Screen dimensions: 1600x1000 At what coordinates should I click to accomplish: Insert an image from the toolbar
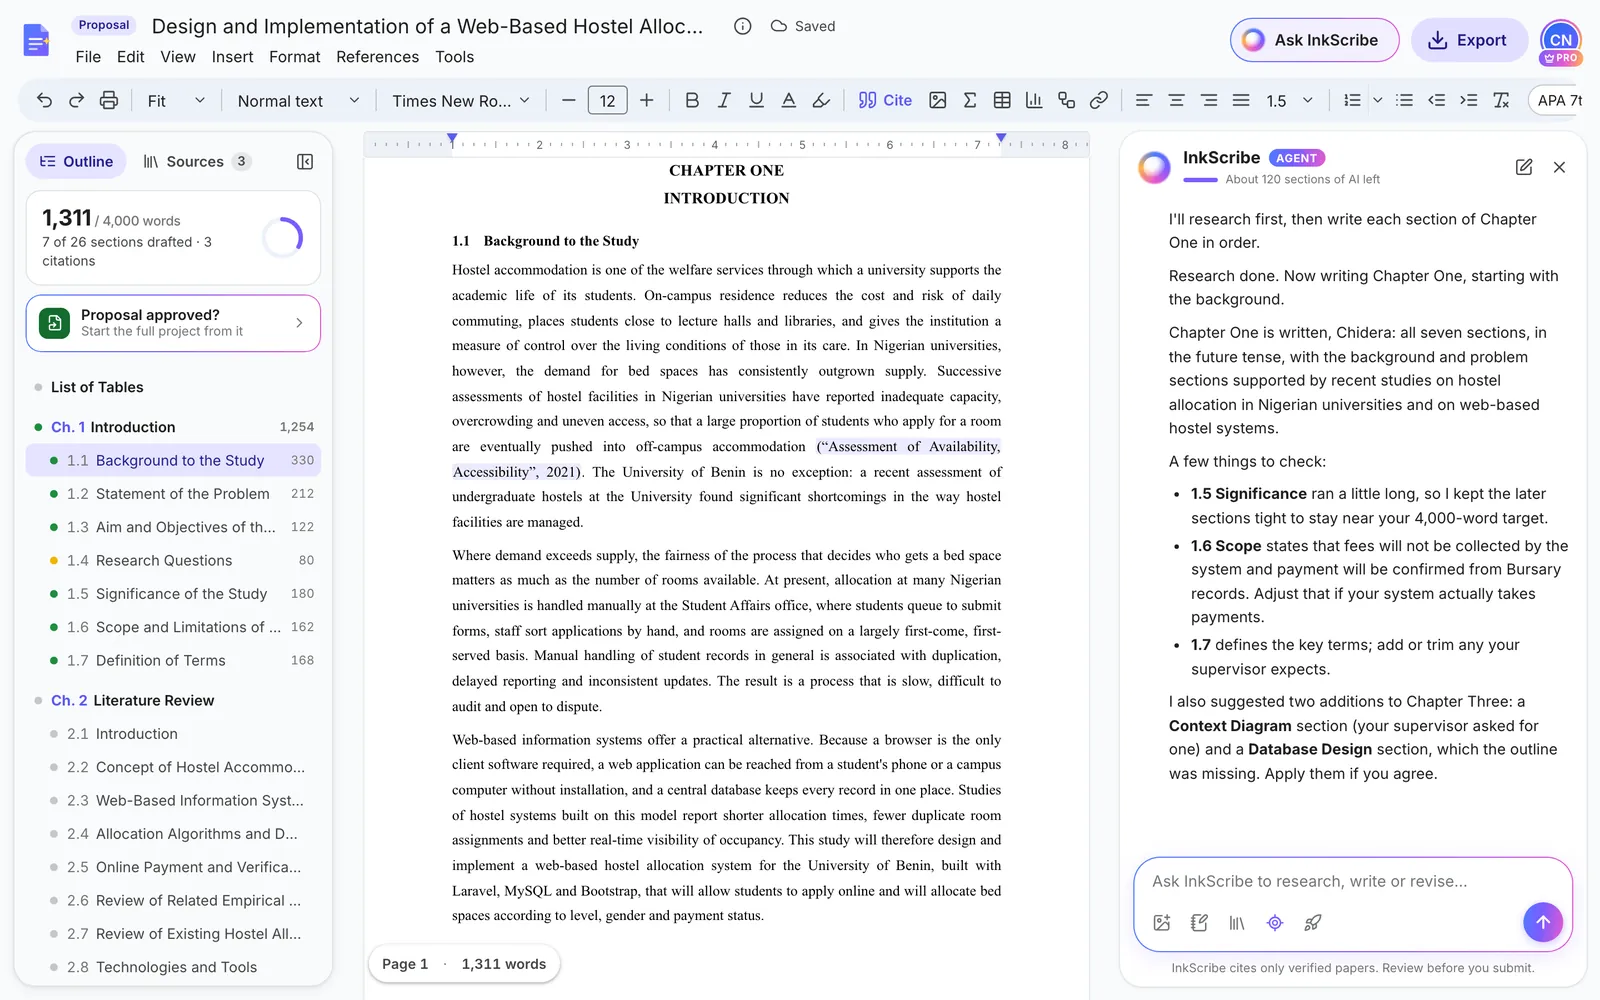(x=937, y=100)
